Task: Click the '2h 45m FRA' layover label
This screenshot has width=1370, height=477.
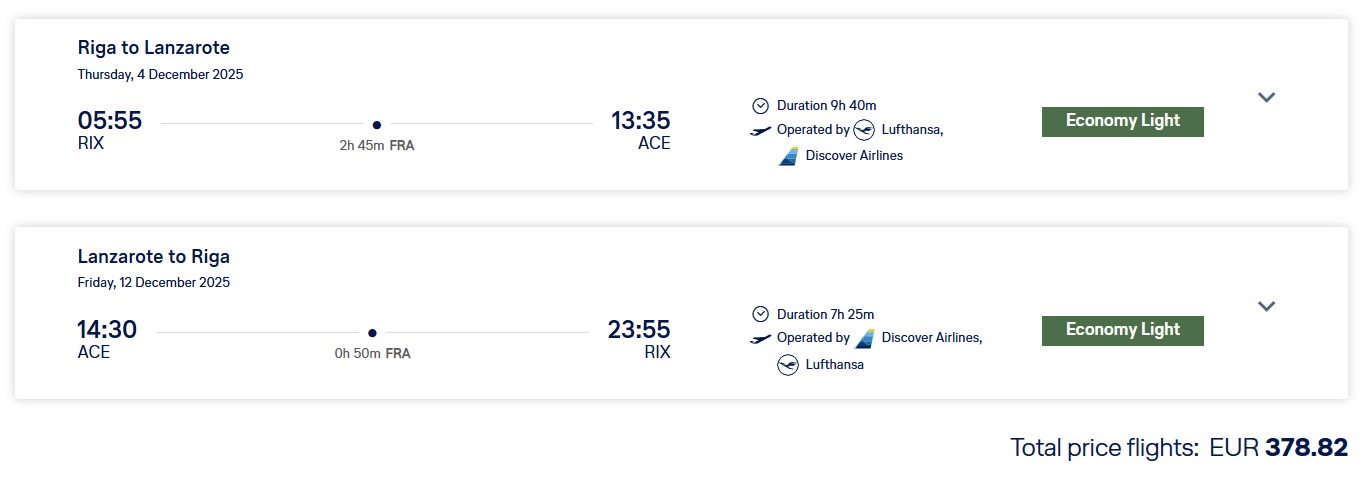Action: (x=377, y=145)
